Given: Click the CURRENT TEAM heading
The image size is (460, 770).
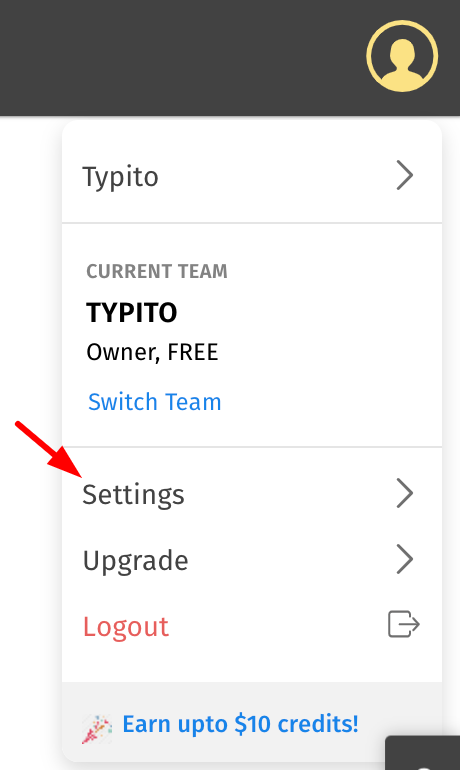Looking at the screenshot, I should coord(157,271).
